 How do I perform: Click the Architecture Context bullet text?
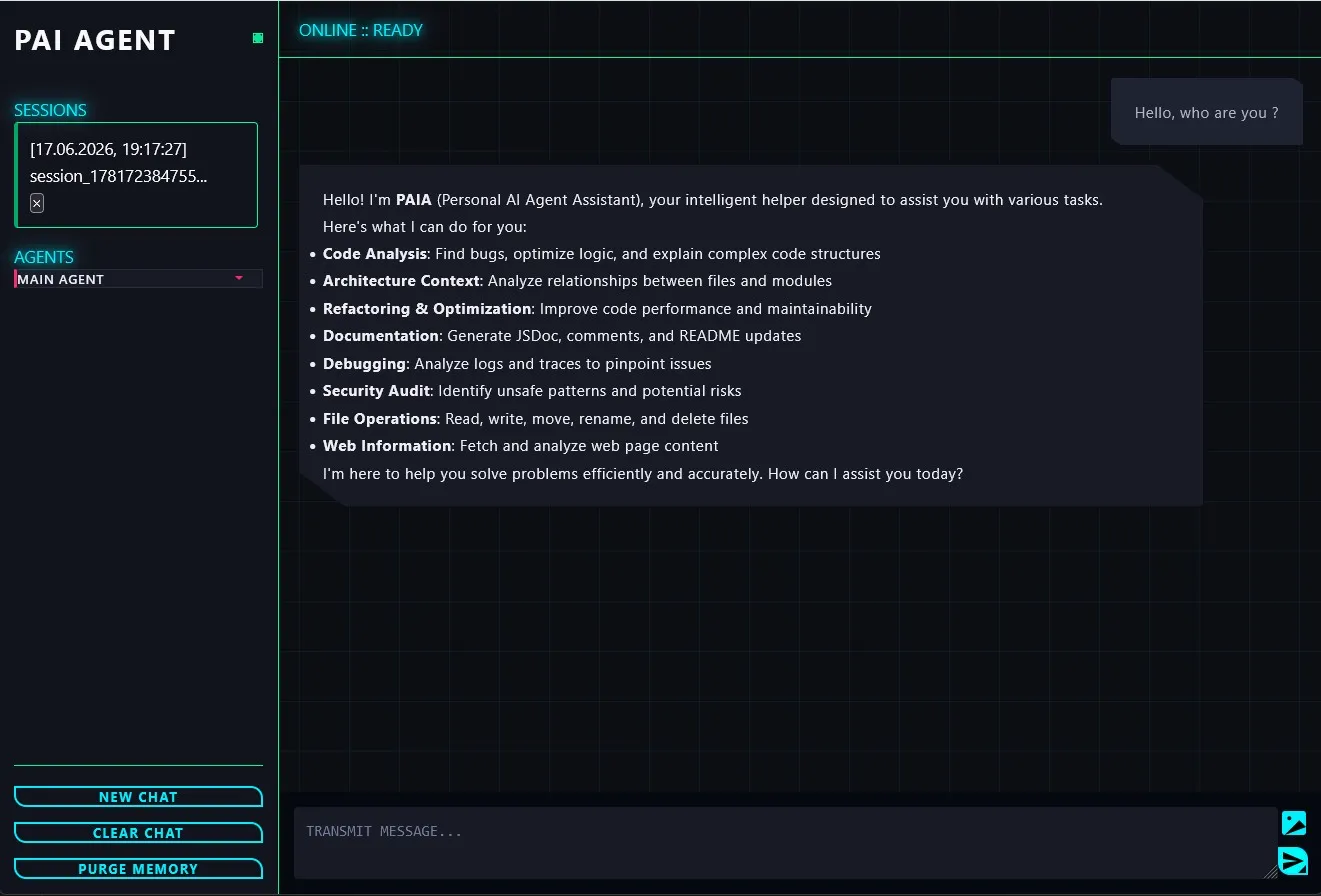click(x=577, y=281)
